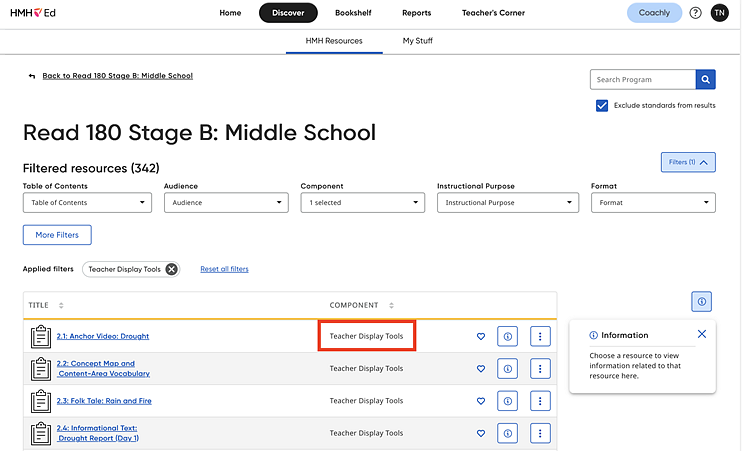Switch to the My Stuff tab
The width and height of the screenshot is (742, 451).
pyautogui.click(x=417, y=41)
